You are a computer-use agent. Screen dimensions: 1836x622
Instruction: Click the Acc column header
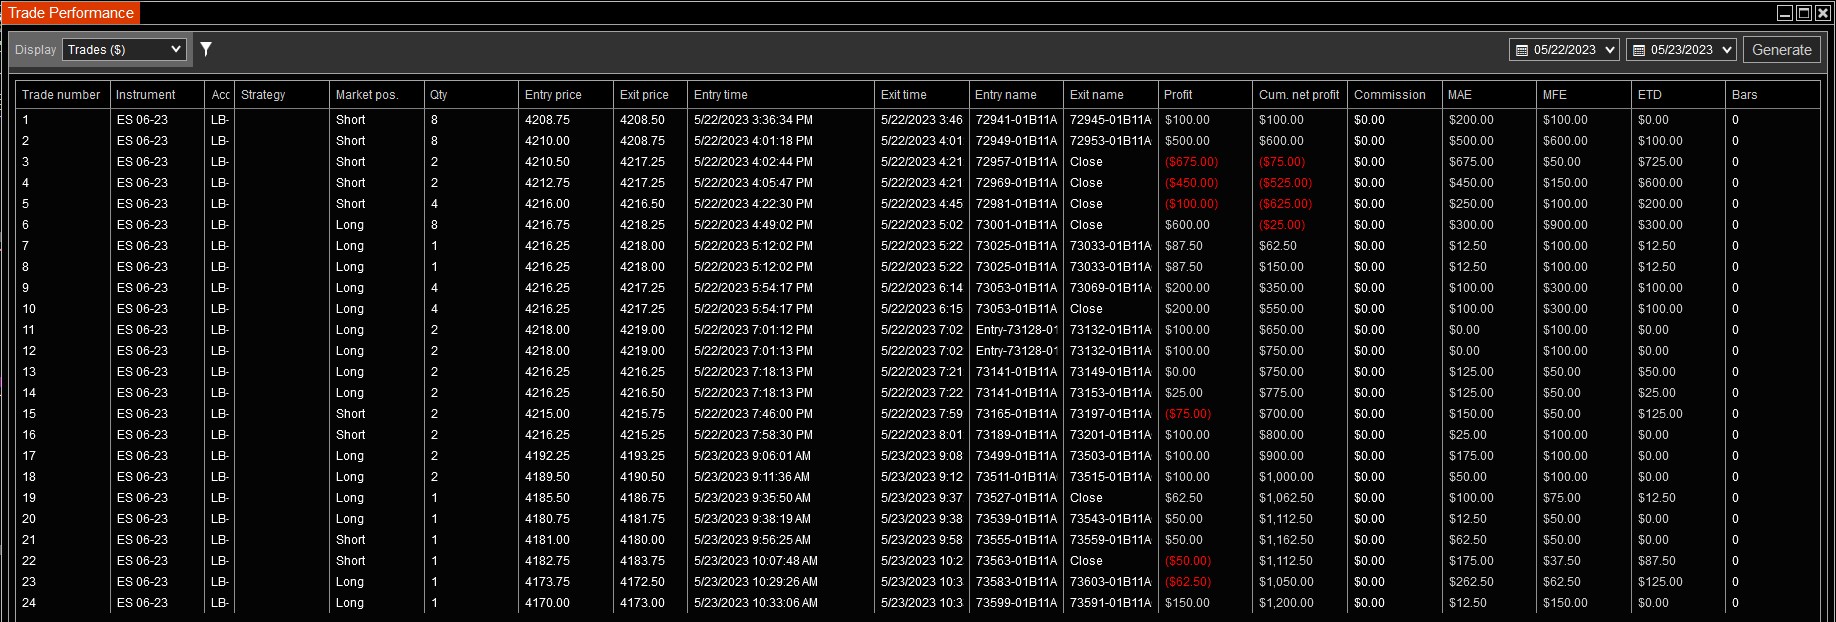click(220, 95)
